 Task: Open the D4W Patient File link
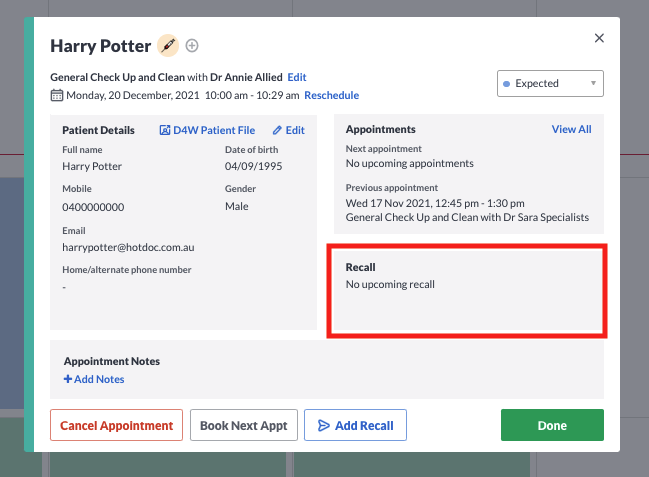(x=207, y=130)
